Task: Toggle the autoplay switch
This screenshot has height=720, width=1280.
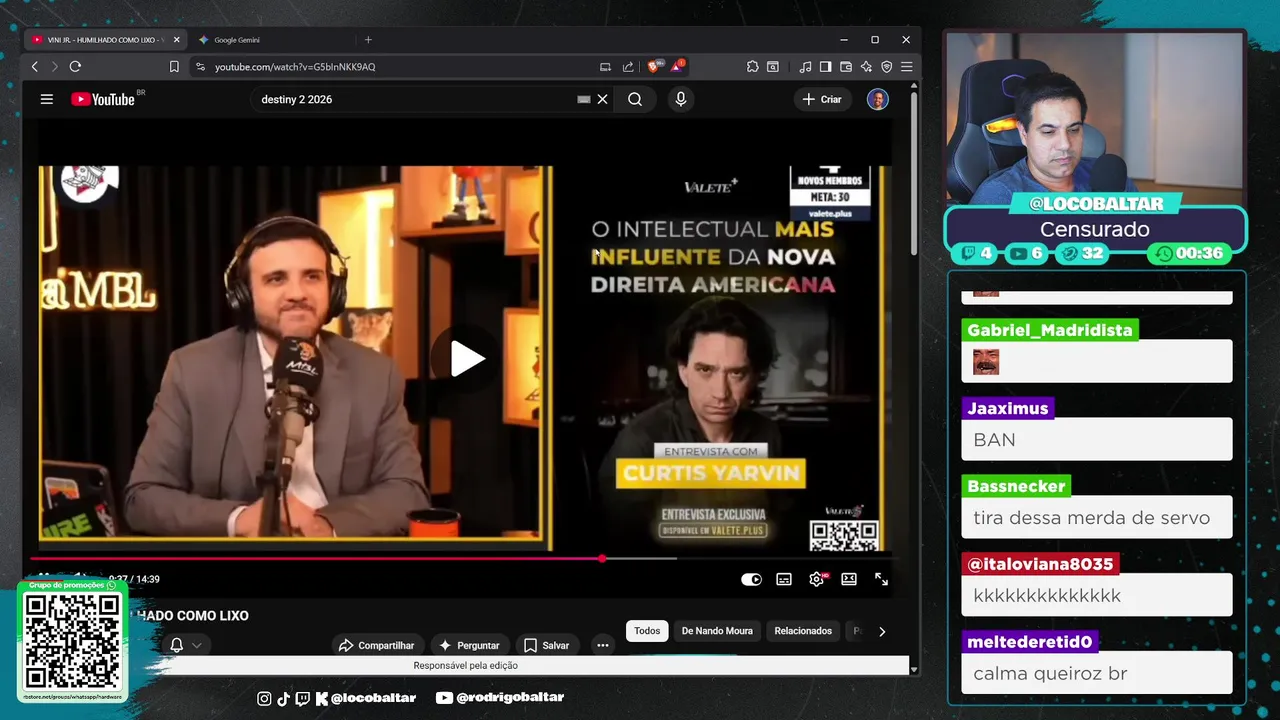Action: (751, 579)
